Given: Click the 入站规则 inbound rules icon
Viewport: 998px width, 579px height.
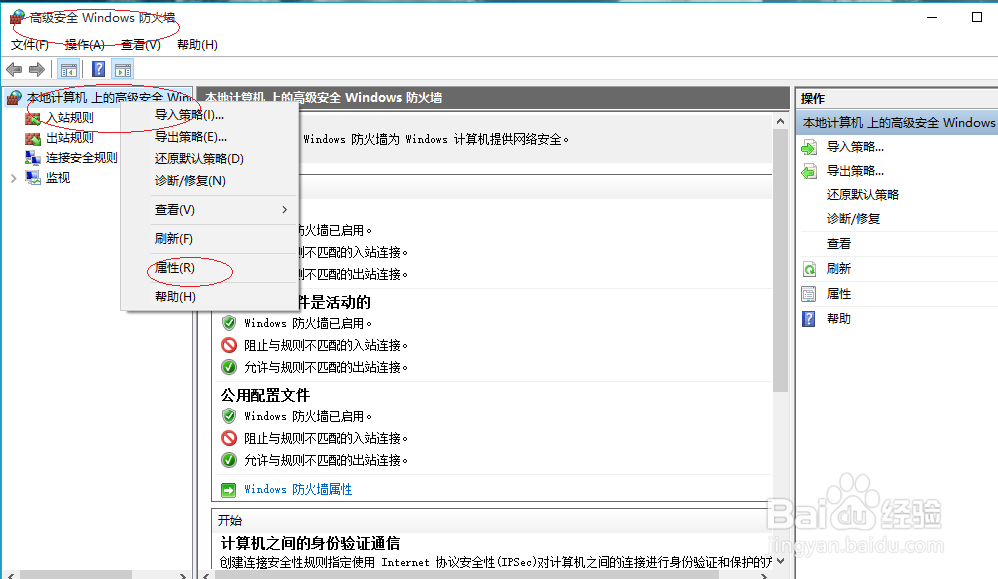Looking at the screenshot, I should pyautogui.click(x=33, y=118).
